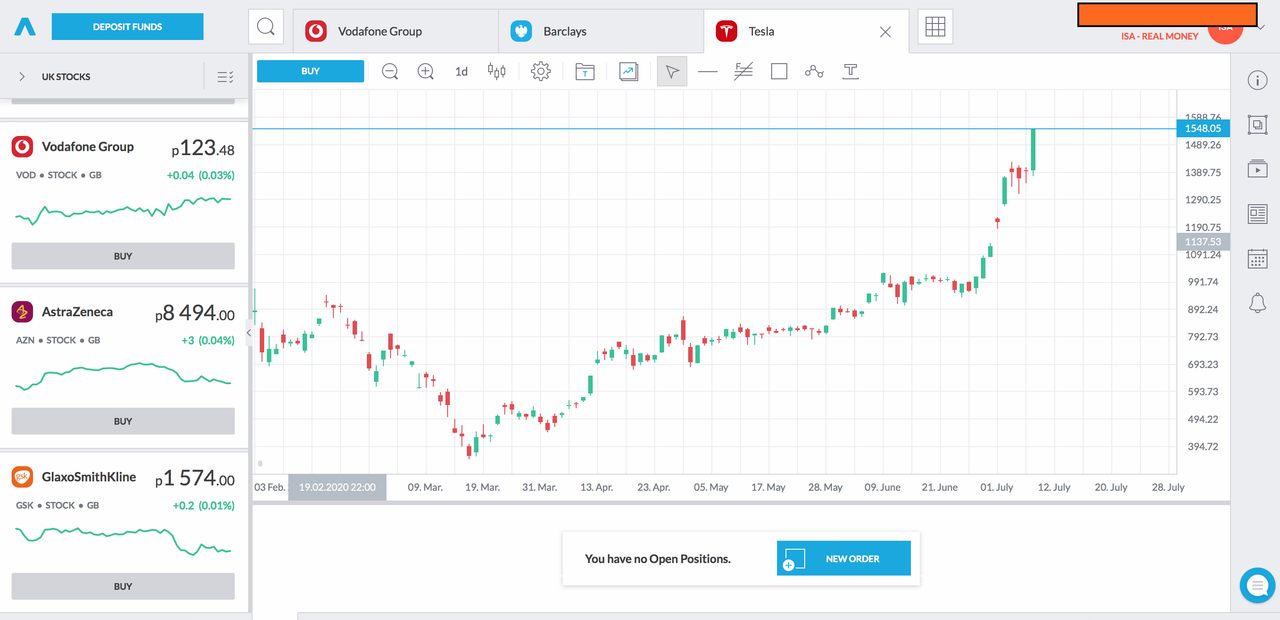
Task: Select the polyline path drawing tool
Action: tap(814, 71)
